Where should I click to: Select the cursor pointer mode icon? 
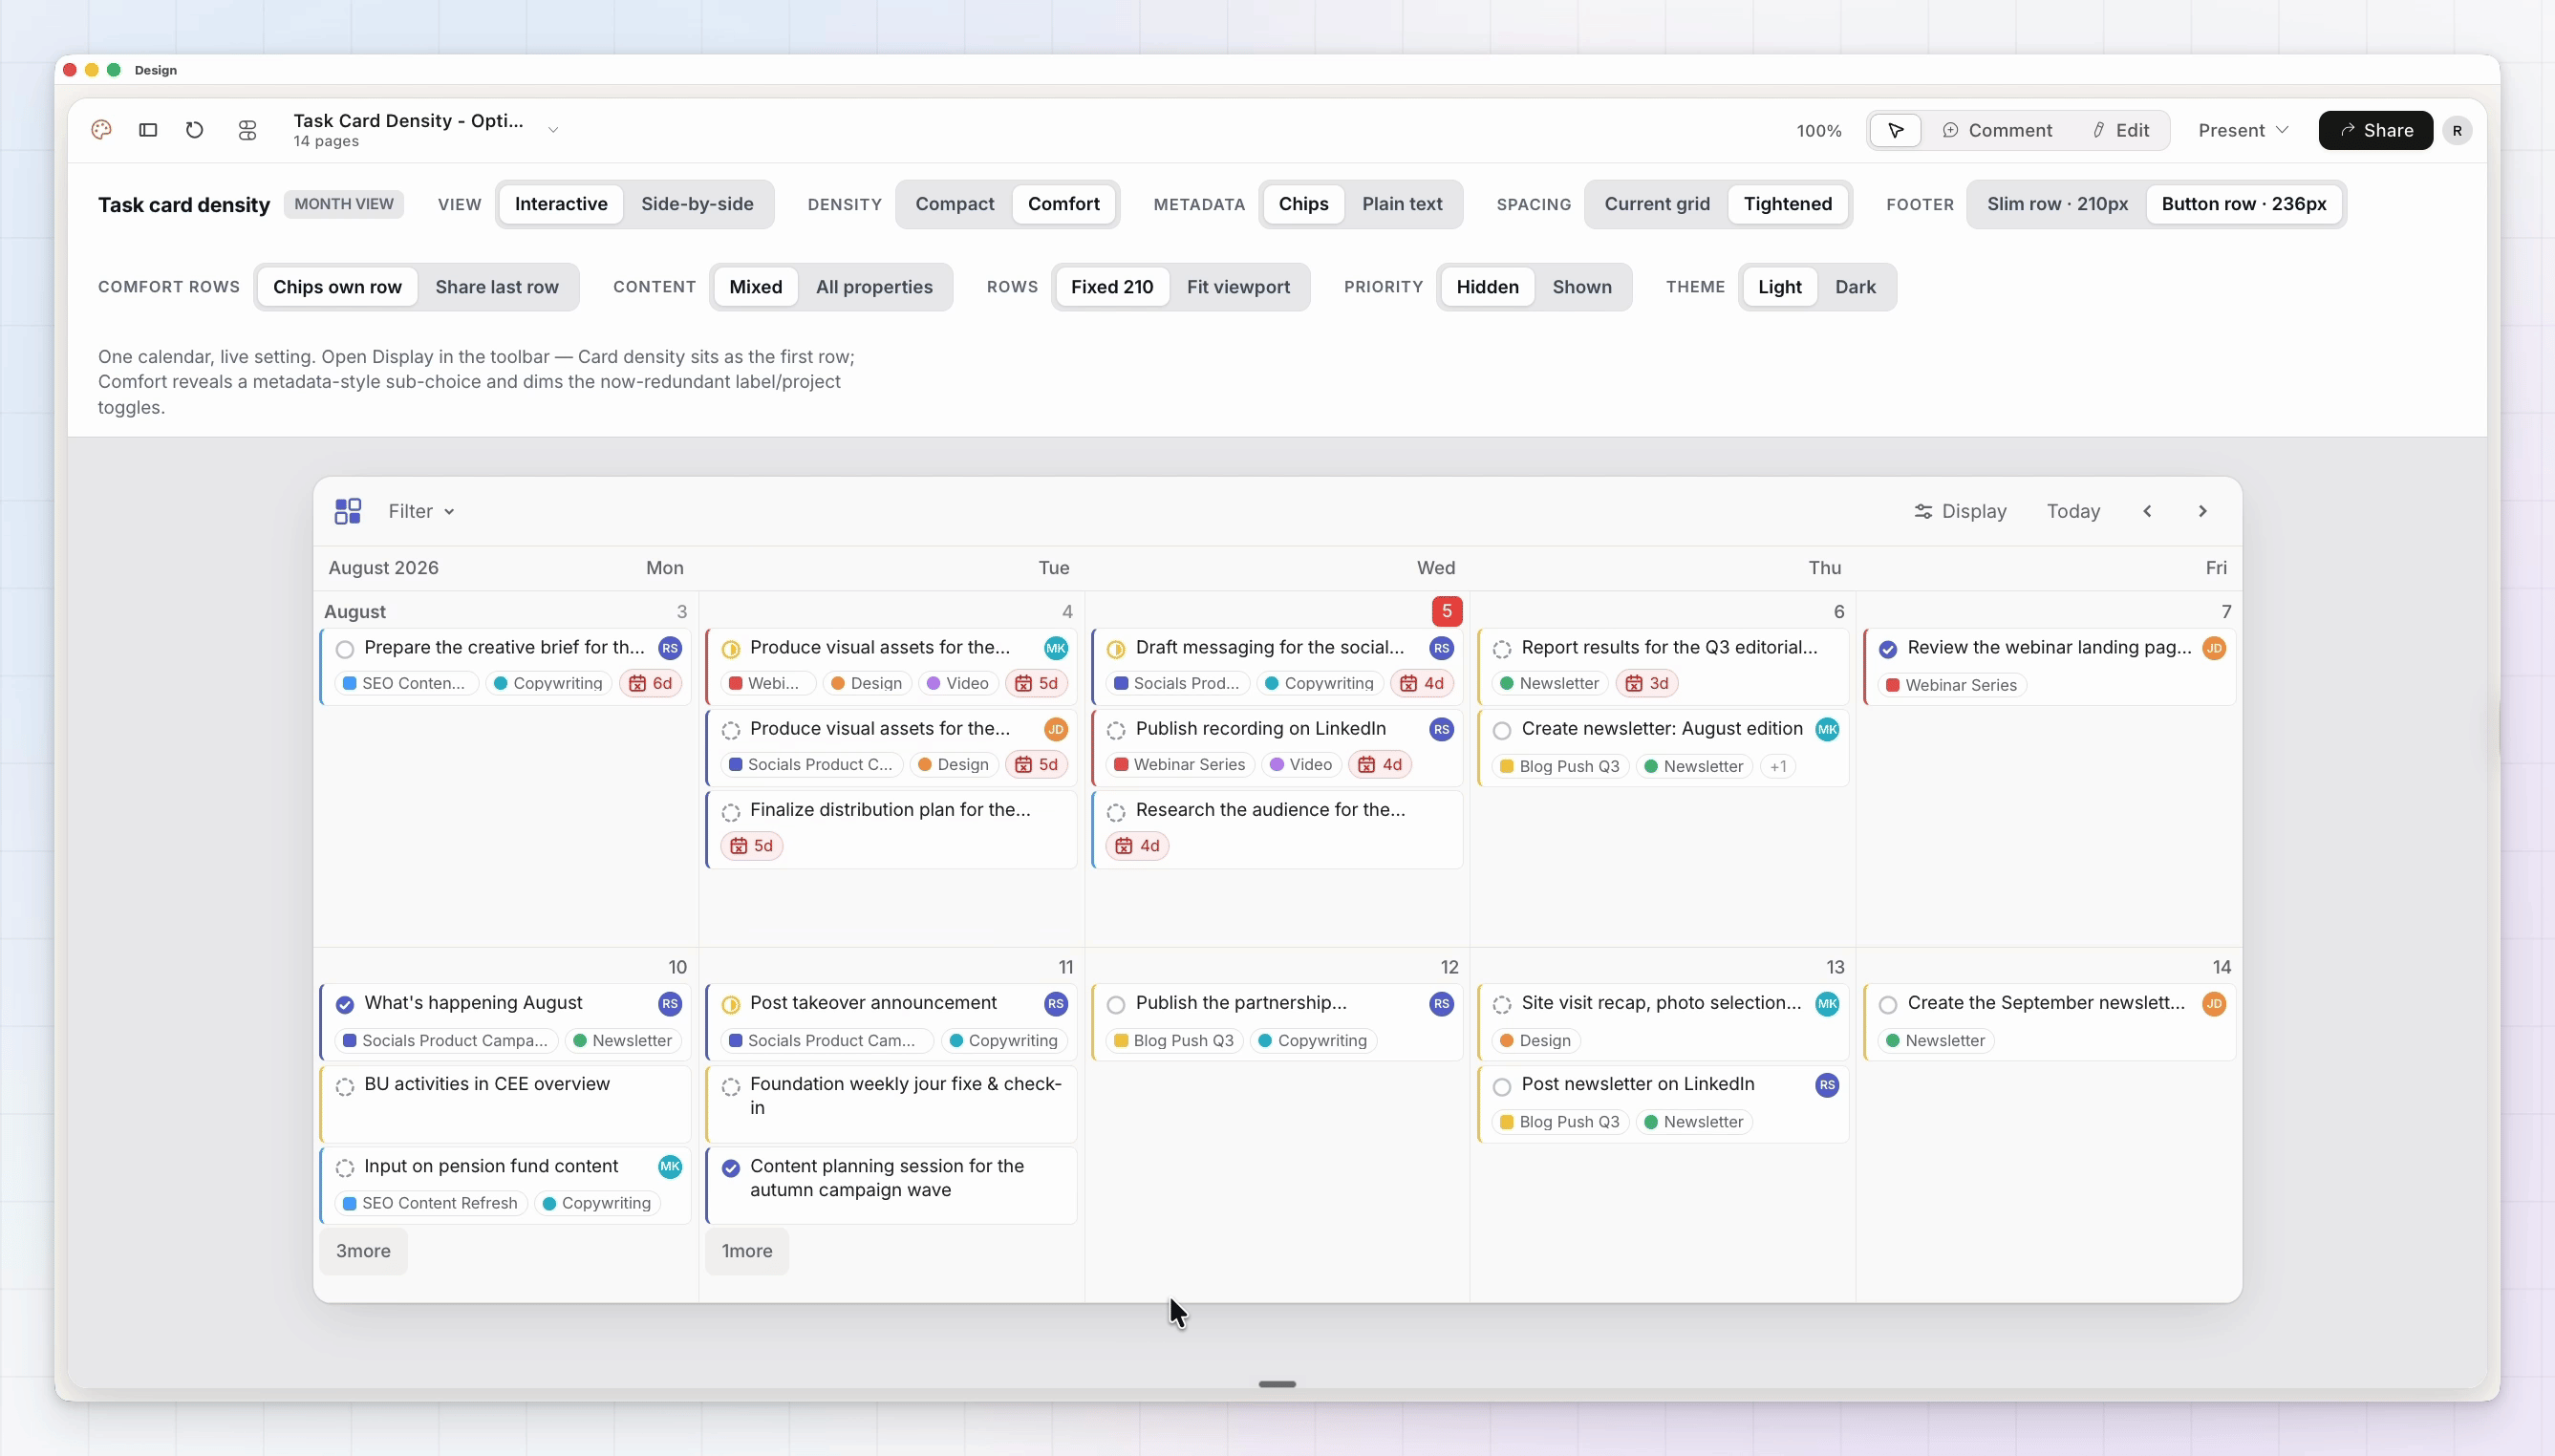pos(1895,130)
